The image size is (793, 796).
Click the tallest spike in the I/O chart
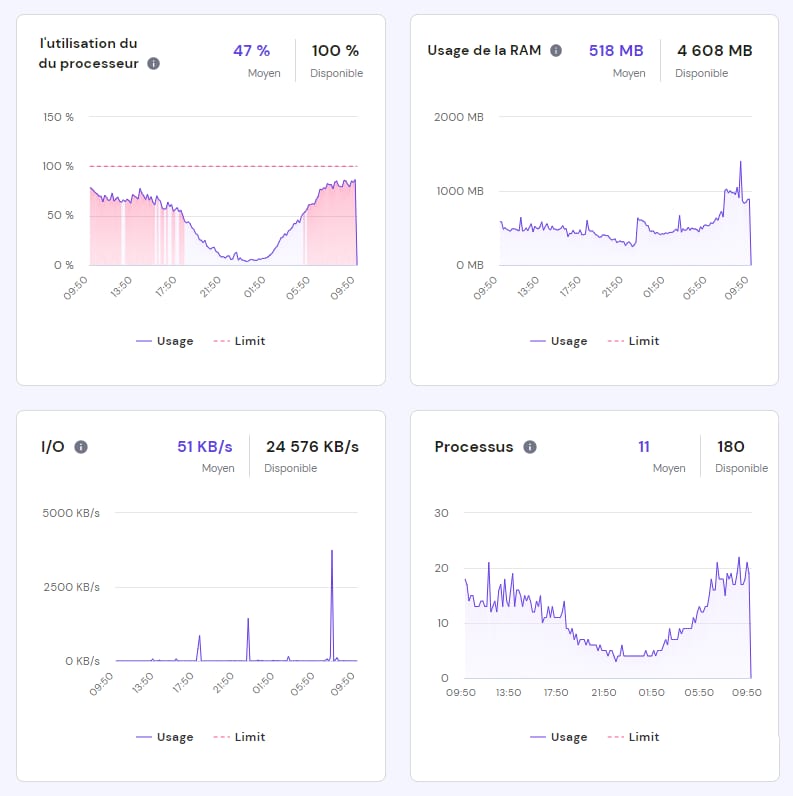(x=332, y=552)
